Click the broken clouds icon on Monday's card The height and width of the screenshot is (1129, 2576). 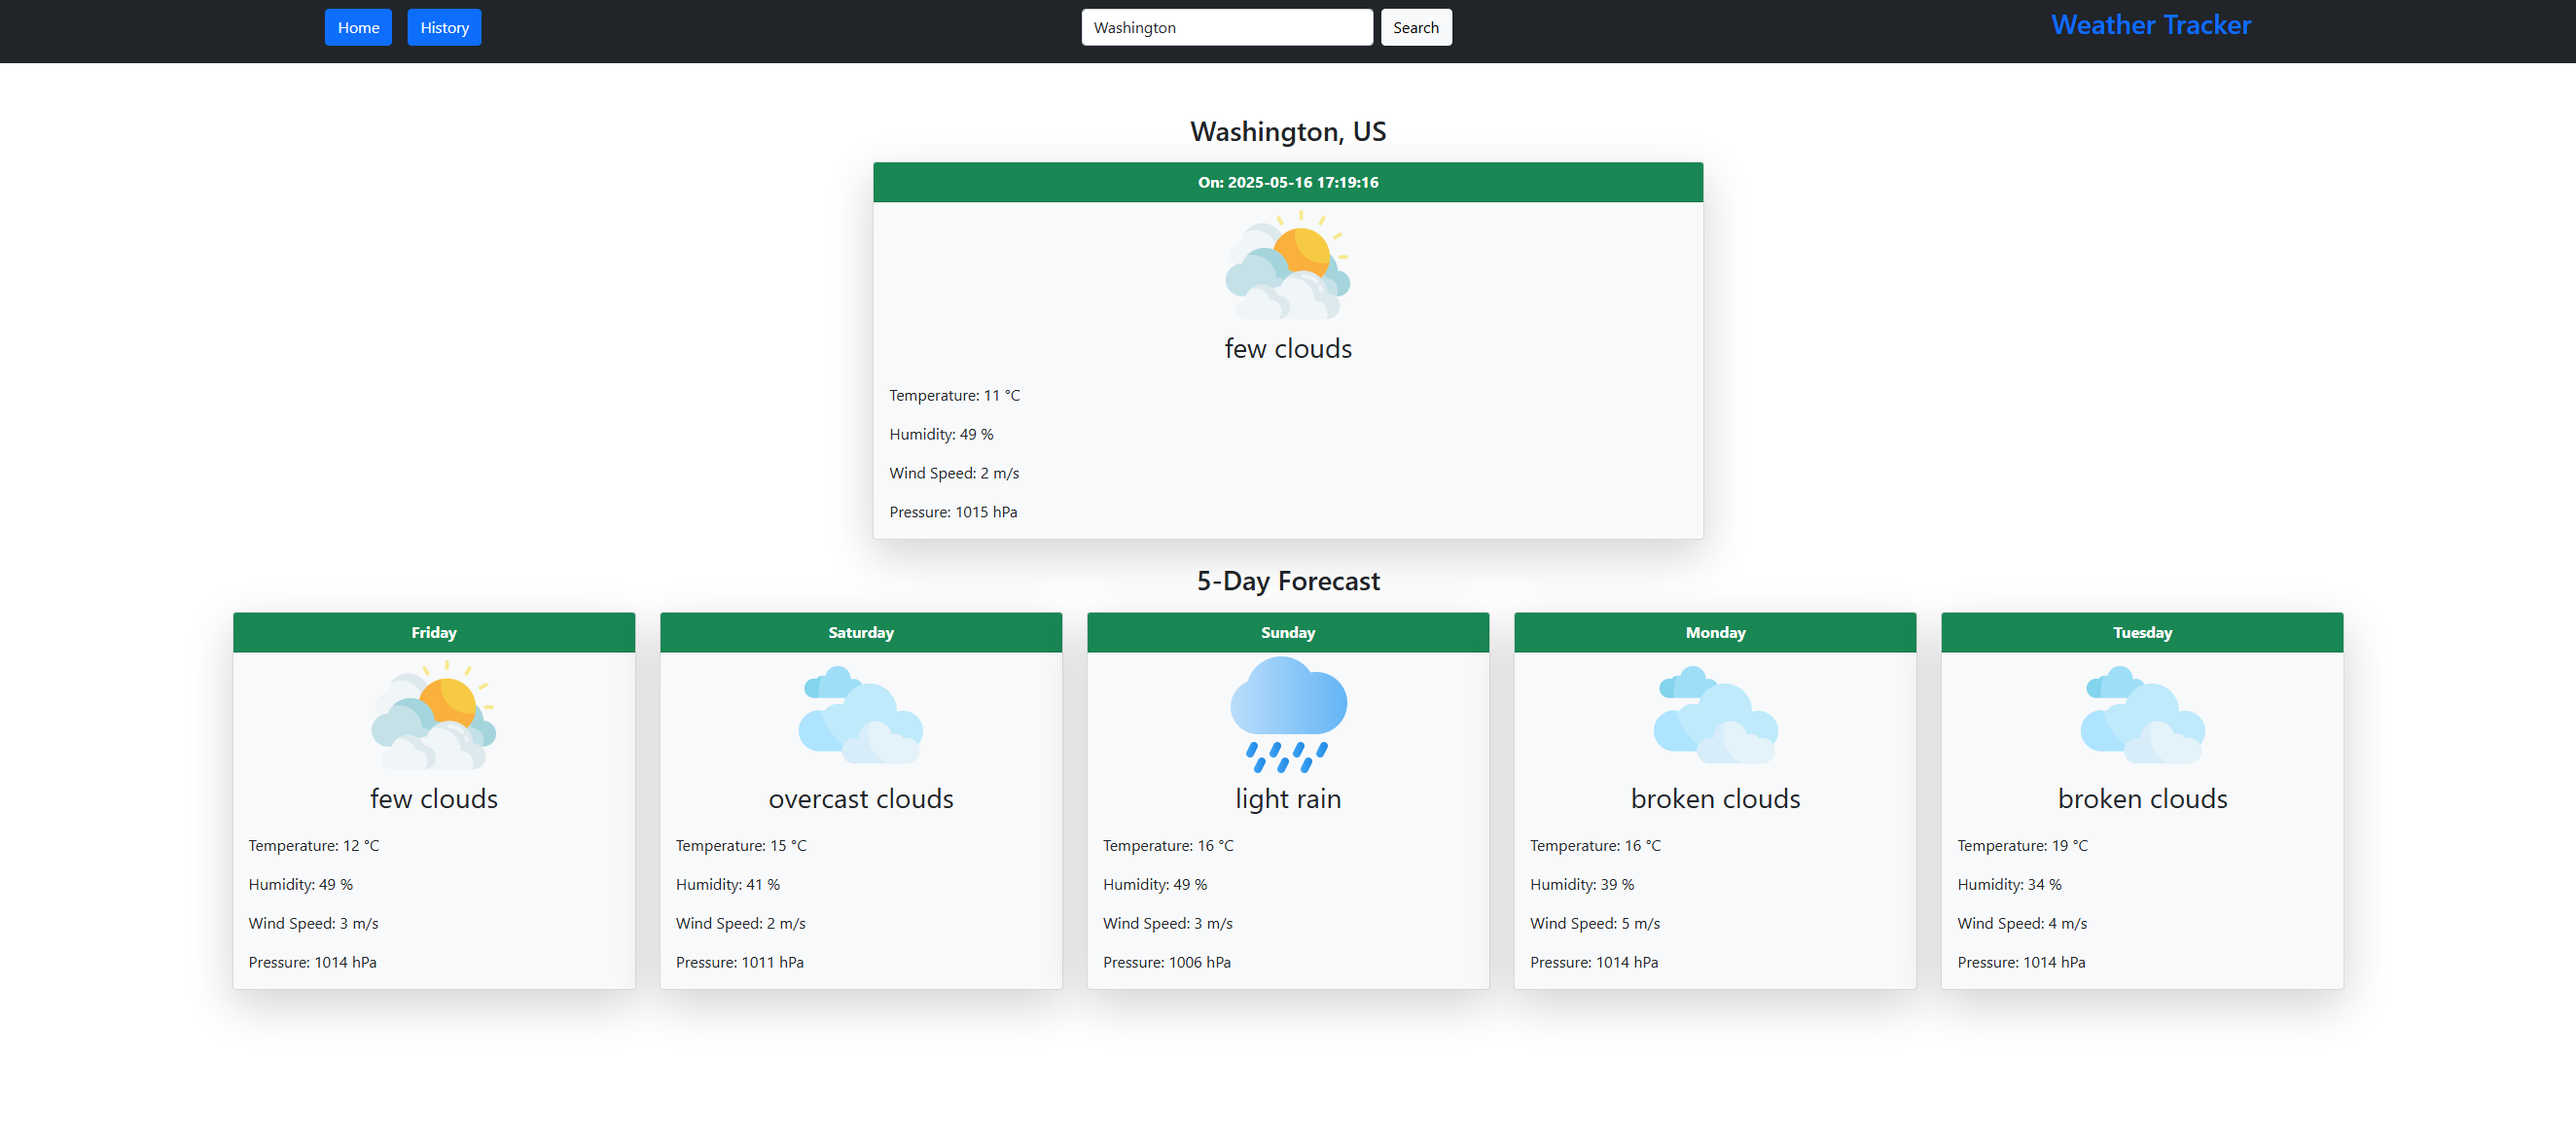pyautogui.click(x=1714, y=715)
